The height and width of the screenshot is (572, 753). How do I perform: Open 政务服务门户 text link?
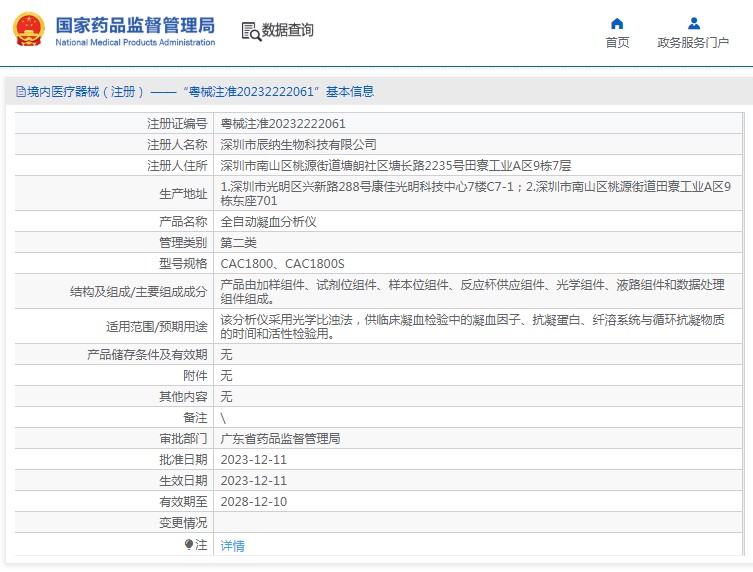[693, 42]
